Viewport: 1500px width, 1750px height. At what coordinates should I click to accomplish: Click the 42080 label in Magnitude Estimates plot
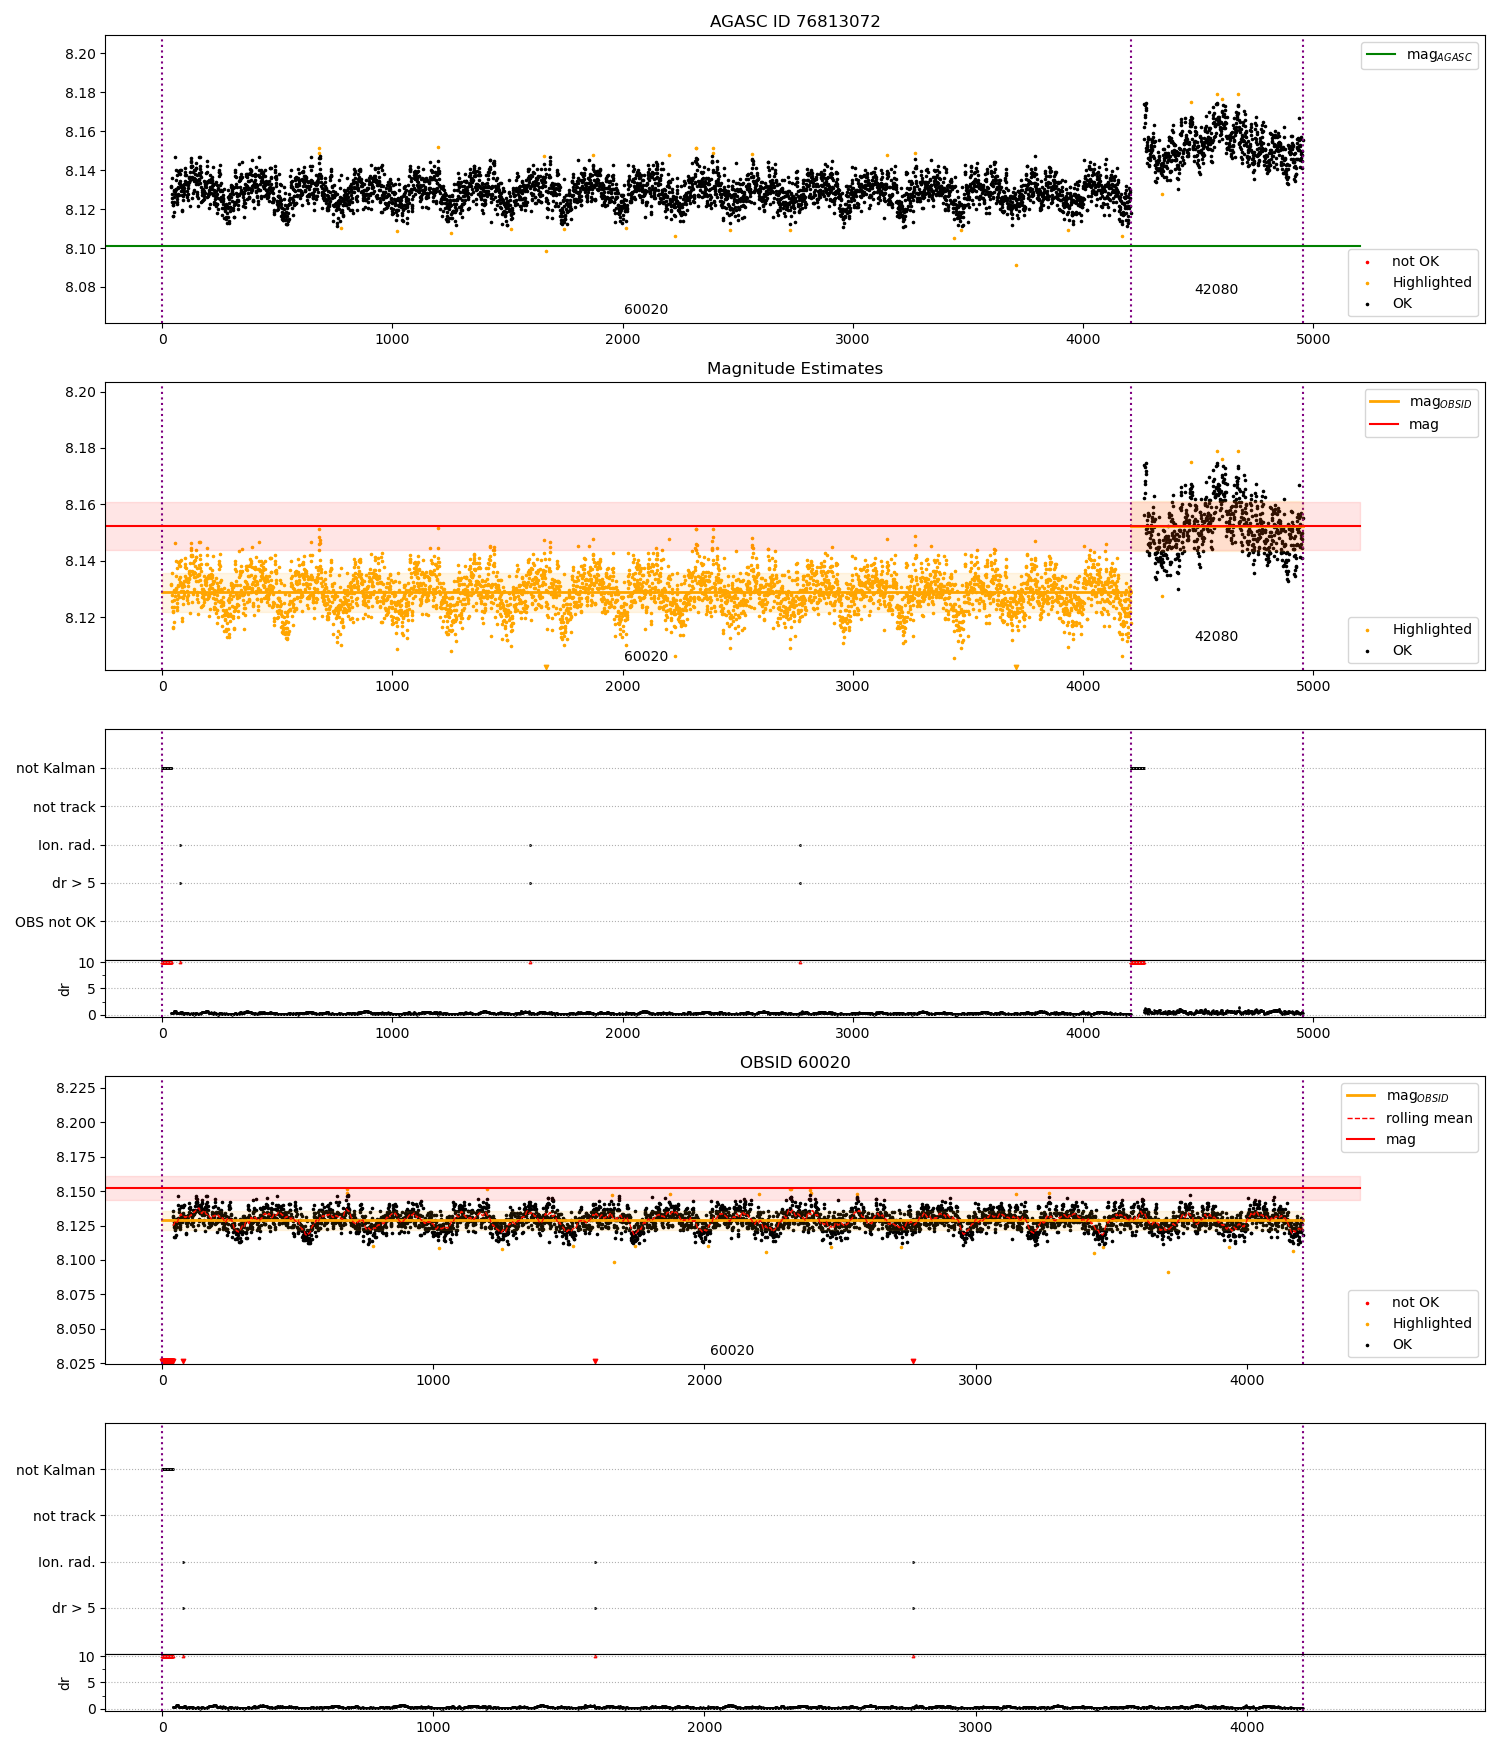click(1216, 637)
